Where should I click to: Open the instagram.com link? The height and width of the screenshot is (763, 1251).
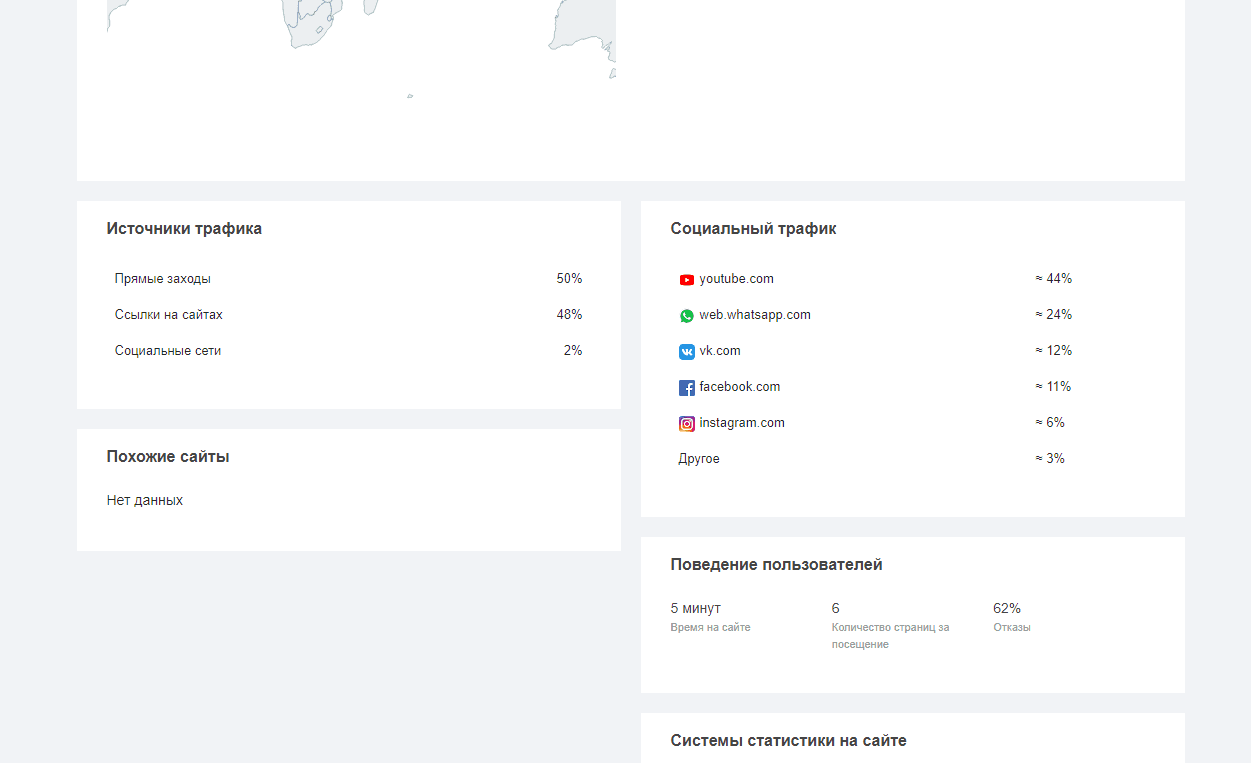741,423
